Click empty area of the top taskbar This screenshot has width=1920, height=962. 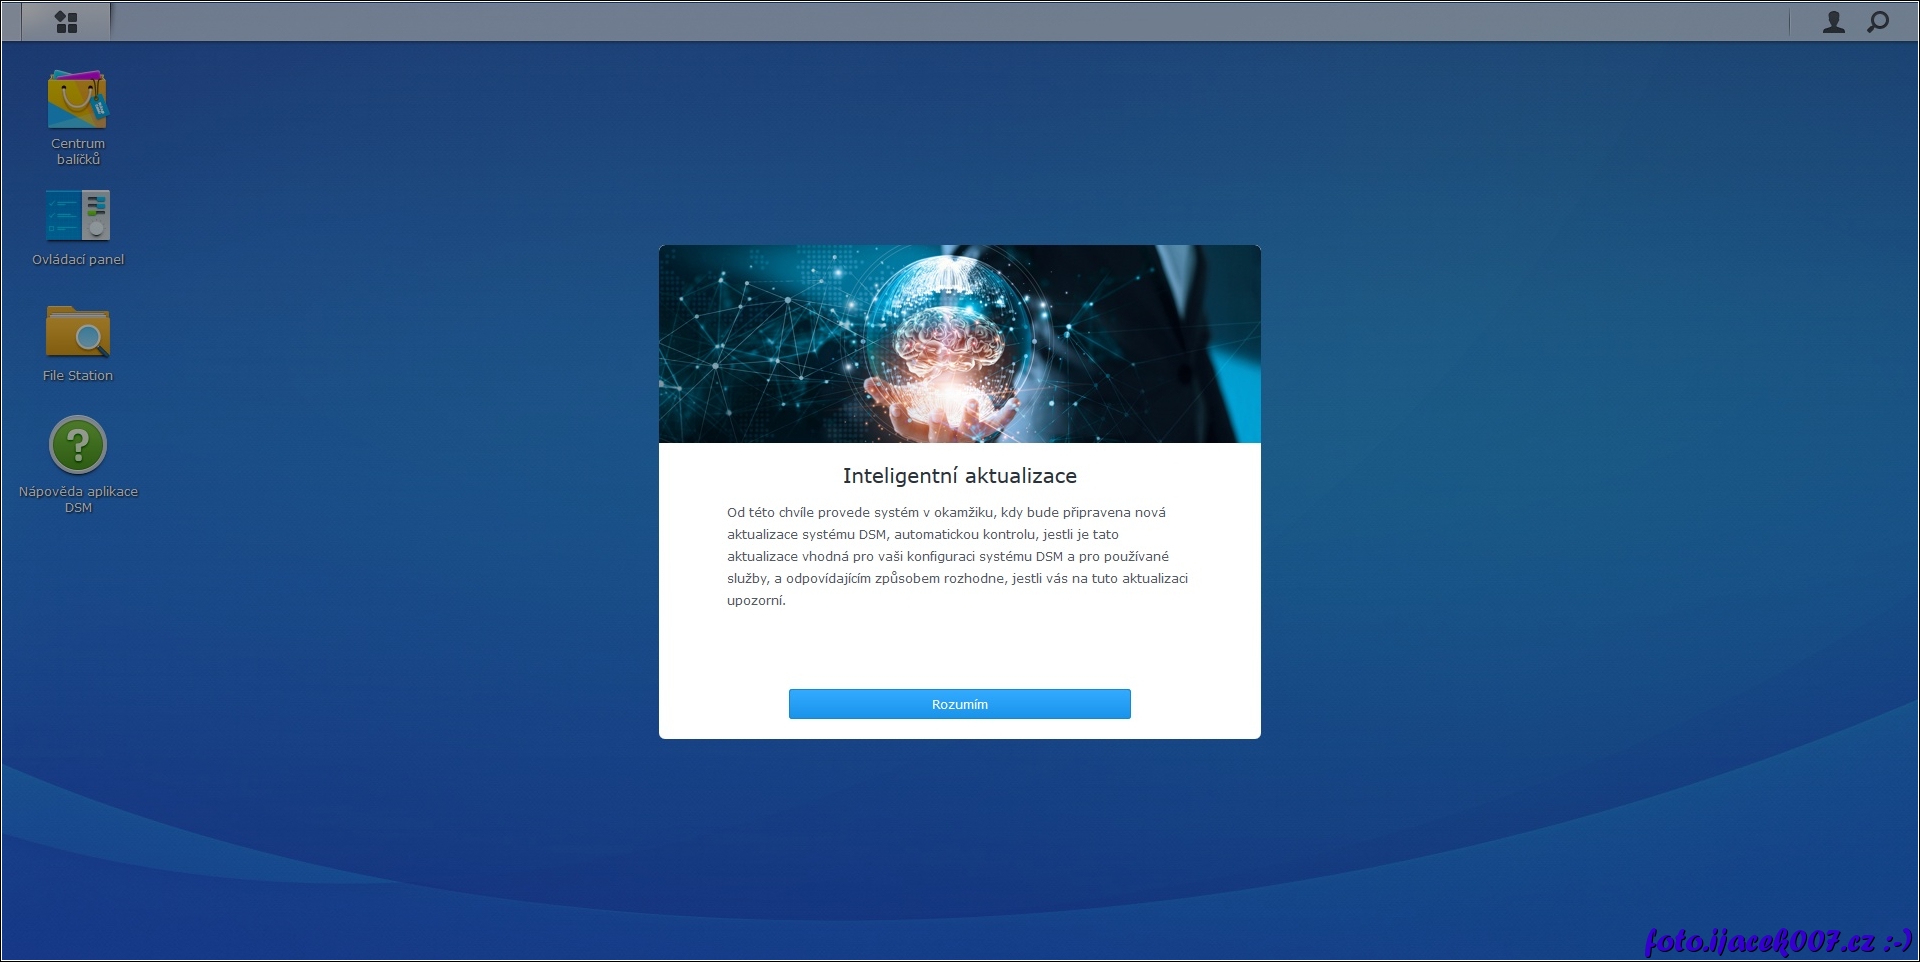[900, 22]
